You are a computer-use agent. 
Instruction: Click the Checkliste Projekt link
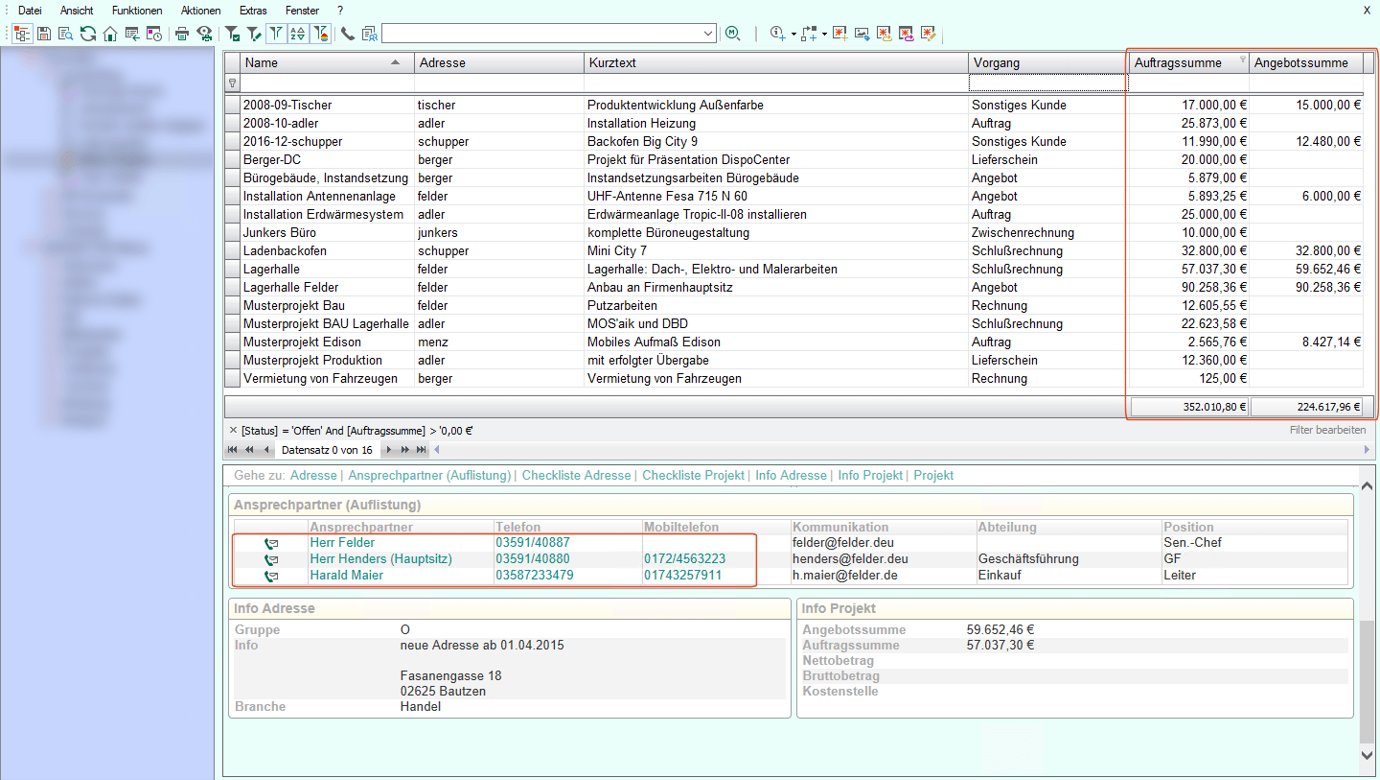693,476
